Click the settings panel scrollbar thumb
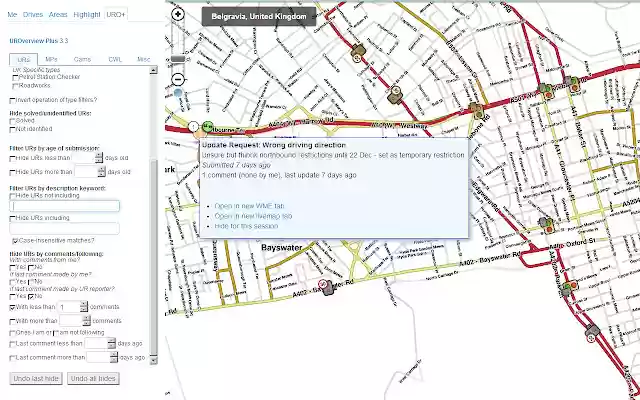The width and height of the screenshot is (640, 400). (x=153, y=257)
